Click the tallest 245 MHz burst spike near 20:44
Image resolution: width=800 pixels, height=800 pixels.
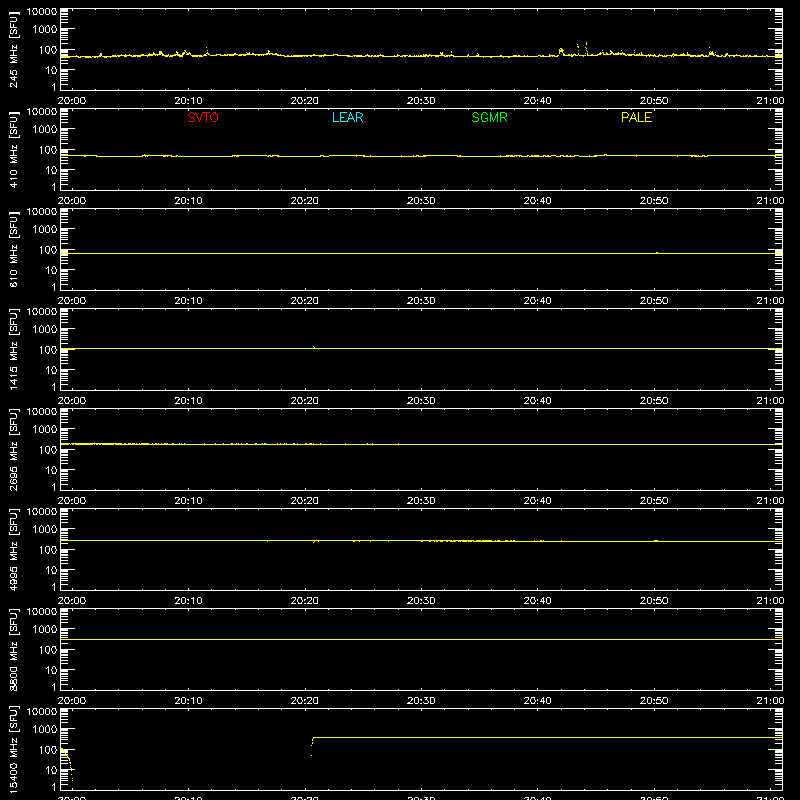pyautogui.click(x=586, y=47)
